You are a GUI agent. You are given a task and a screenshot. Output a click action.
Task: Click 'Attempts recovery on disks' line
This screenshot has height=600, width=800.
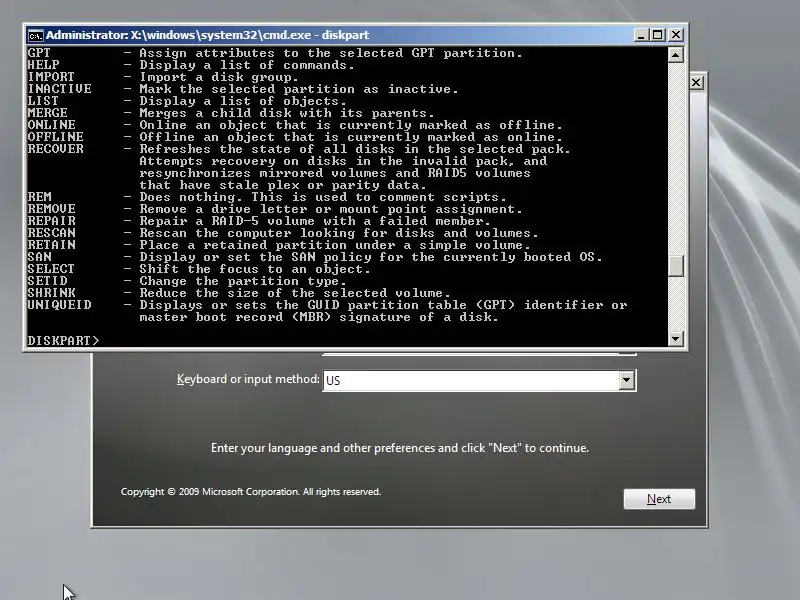[x=343, y=161]
